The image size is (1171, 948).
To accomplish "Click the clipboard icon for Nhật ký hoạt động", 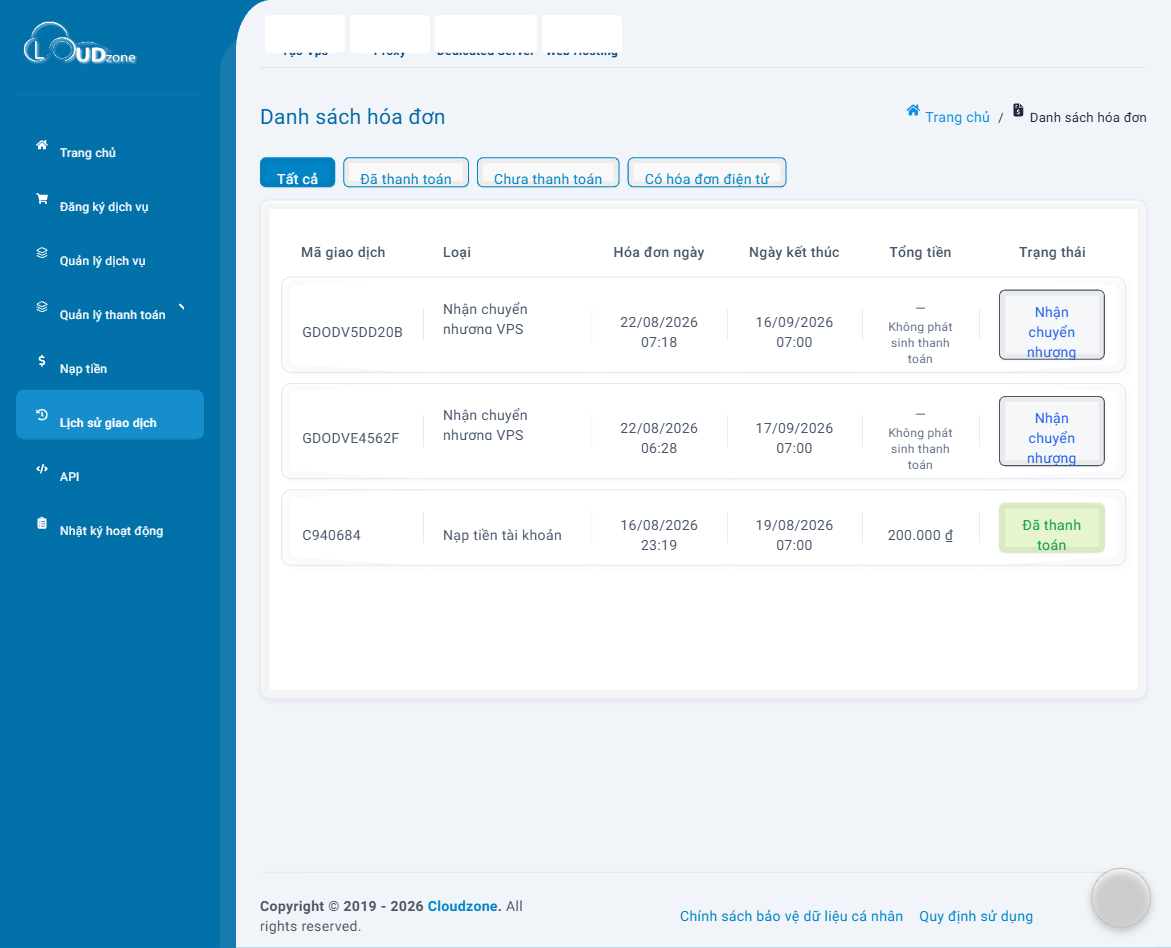I will (x=42, y=523).
